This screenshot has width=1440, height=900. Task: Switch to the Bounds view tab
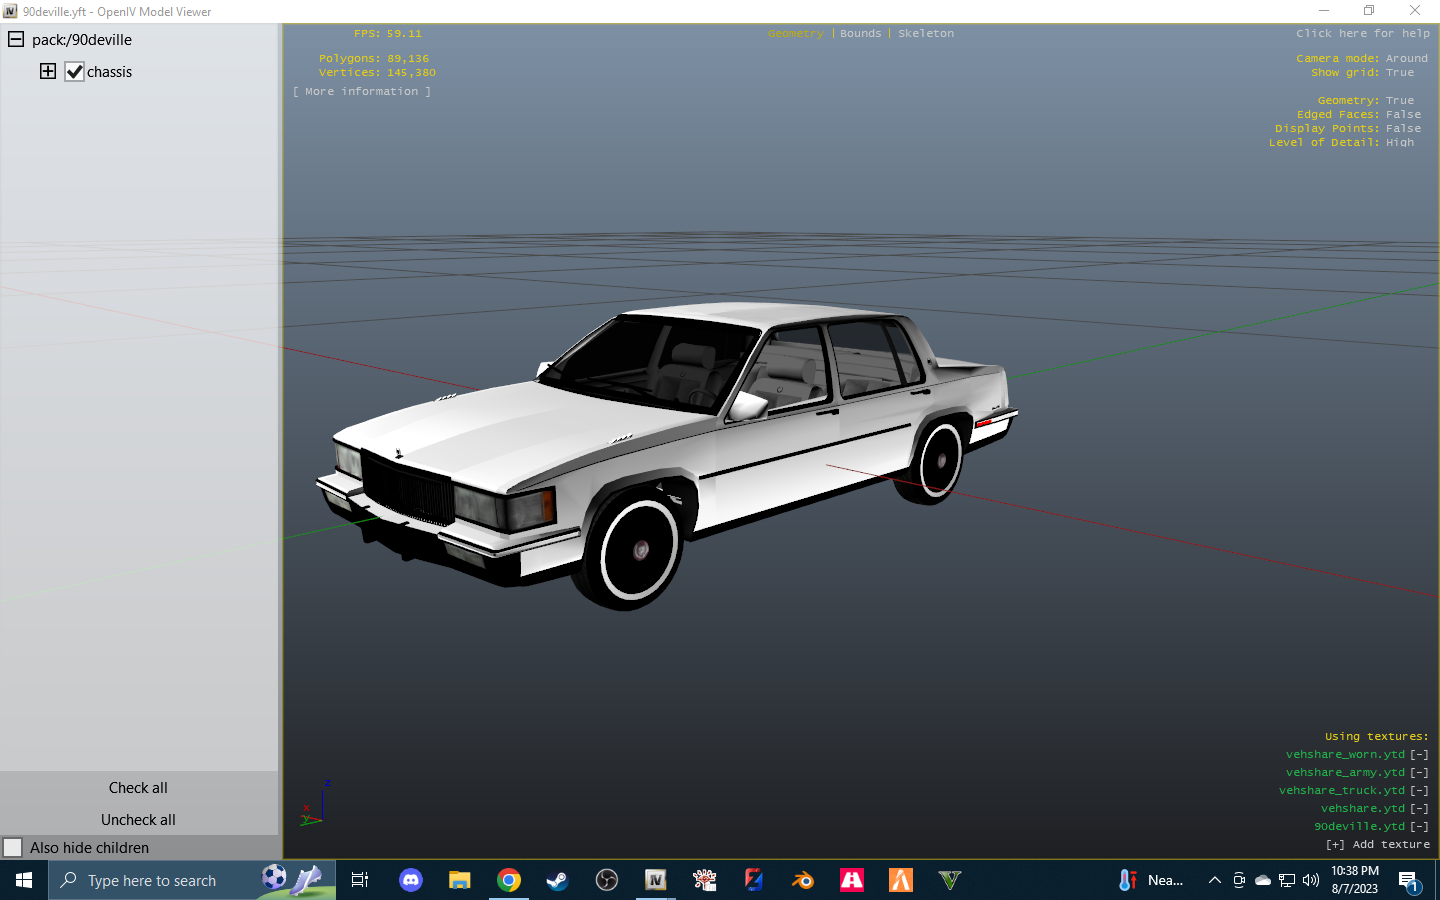coord(860,34)
